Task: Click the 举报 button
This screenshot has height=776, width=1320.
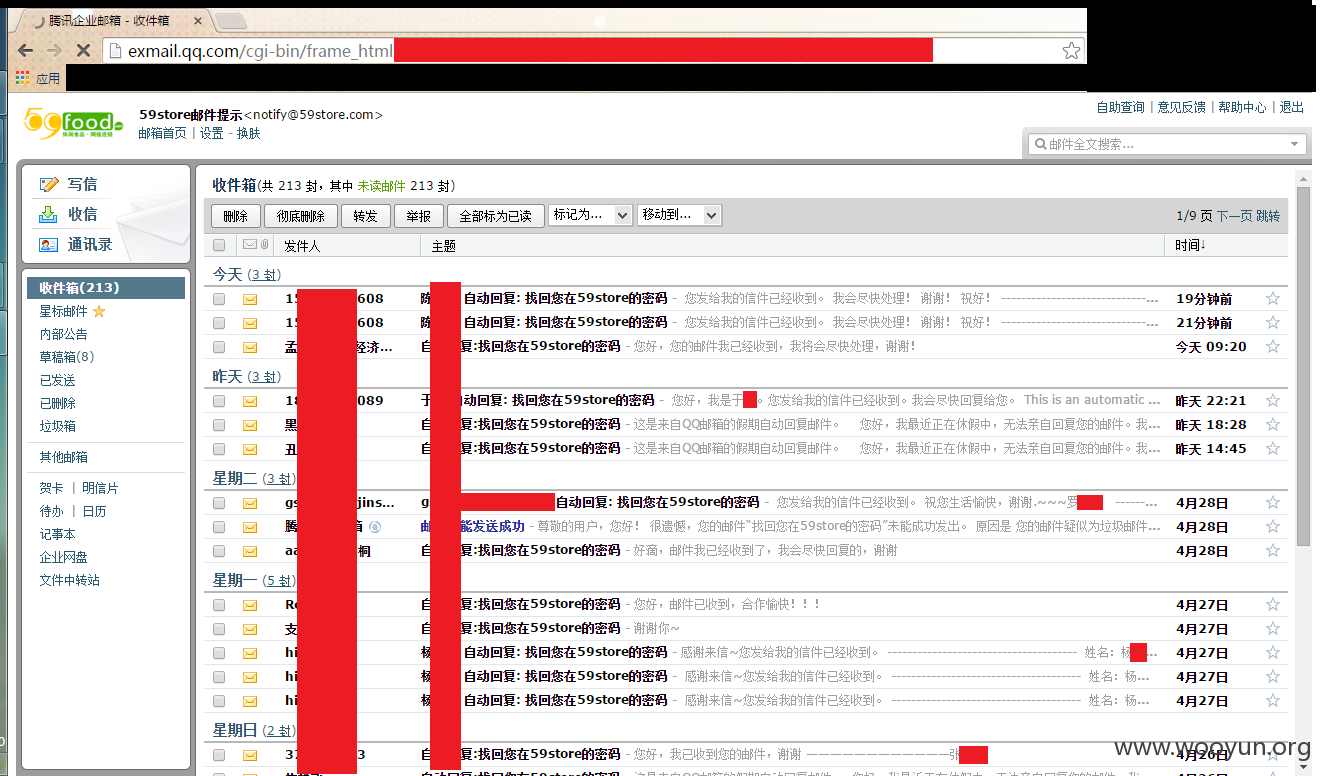Action: point(419,216)
